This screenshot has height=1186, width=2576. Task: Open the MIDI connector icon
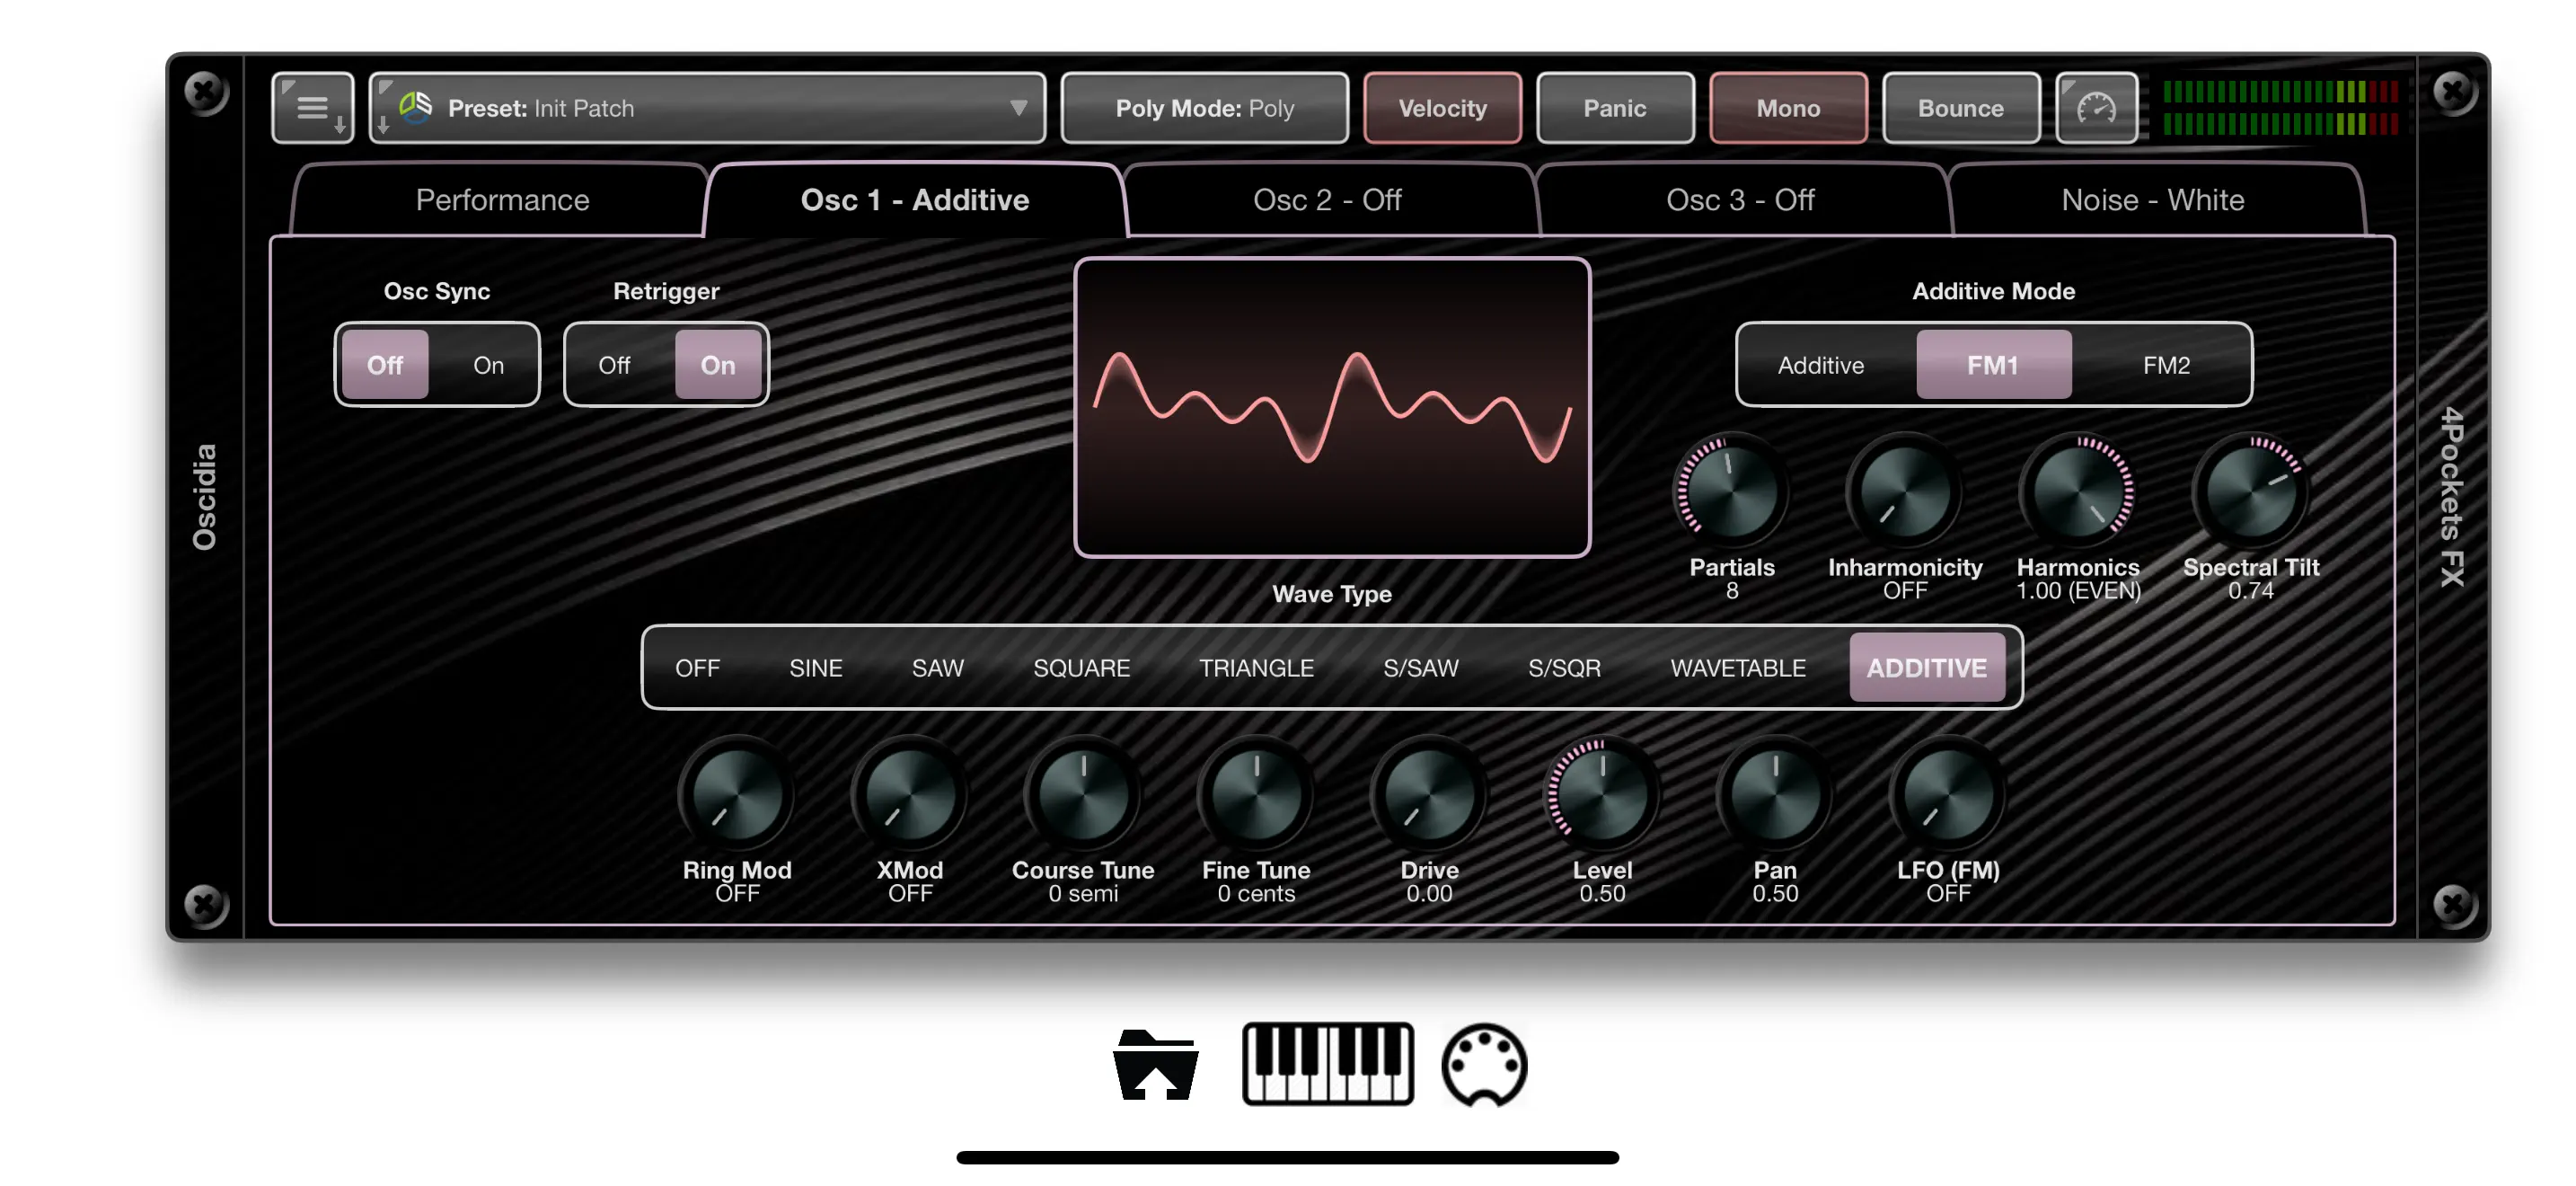[1483, 1065]
